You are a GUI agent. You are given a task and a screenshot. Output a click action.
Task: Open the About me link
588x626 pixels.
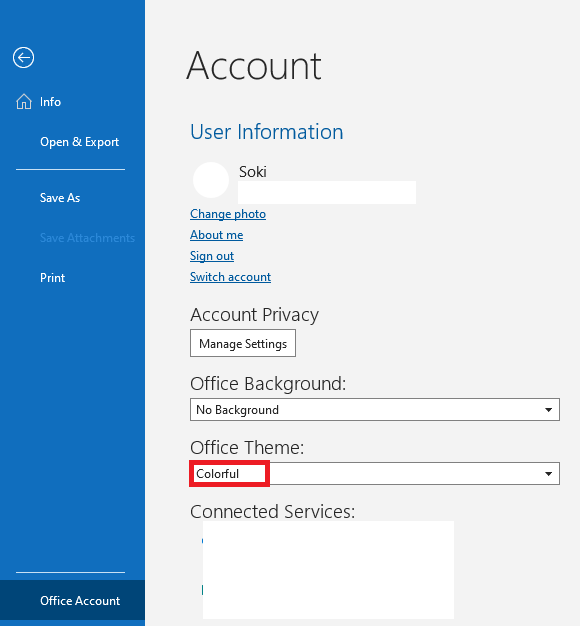(x=216, y=235)
